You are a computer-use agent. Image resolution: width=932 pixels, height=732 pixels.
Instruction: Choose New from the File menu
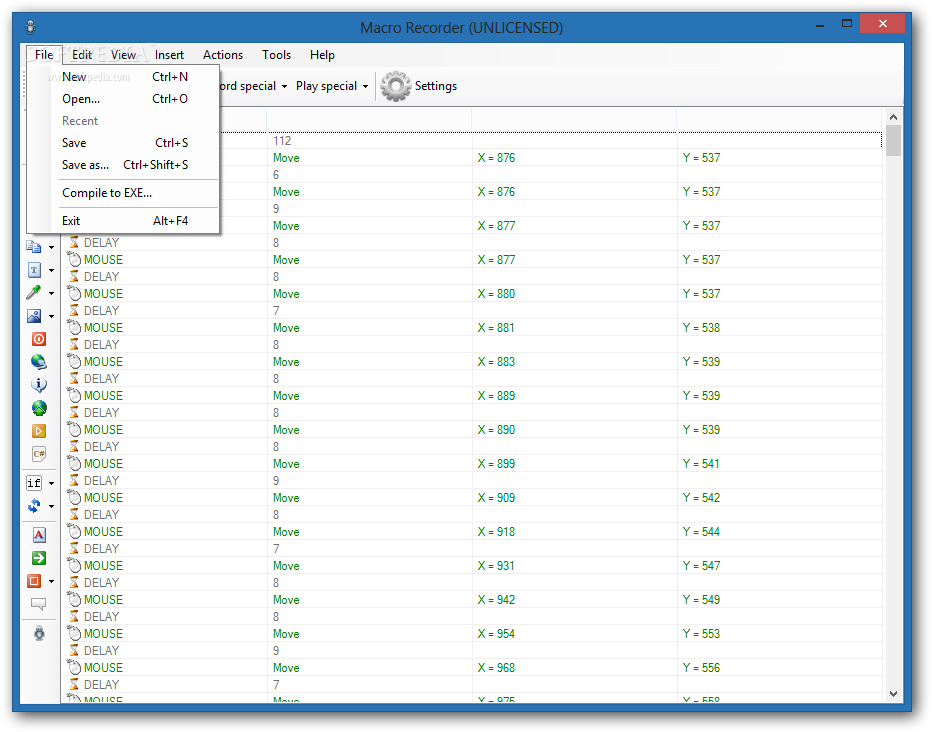[125, 77]
